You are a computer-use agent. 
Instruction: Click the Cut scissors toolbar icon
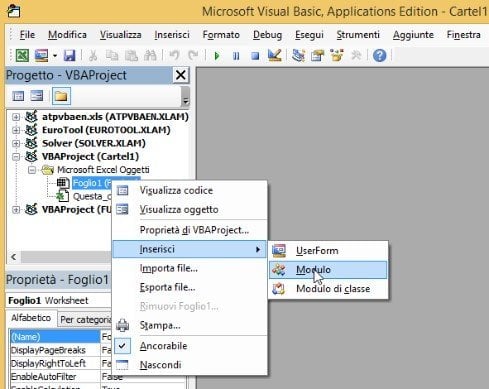coord(93,55)
